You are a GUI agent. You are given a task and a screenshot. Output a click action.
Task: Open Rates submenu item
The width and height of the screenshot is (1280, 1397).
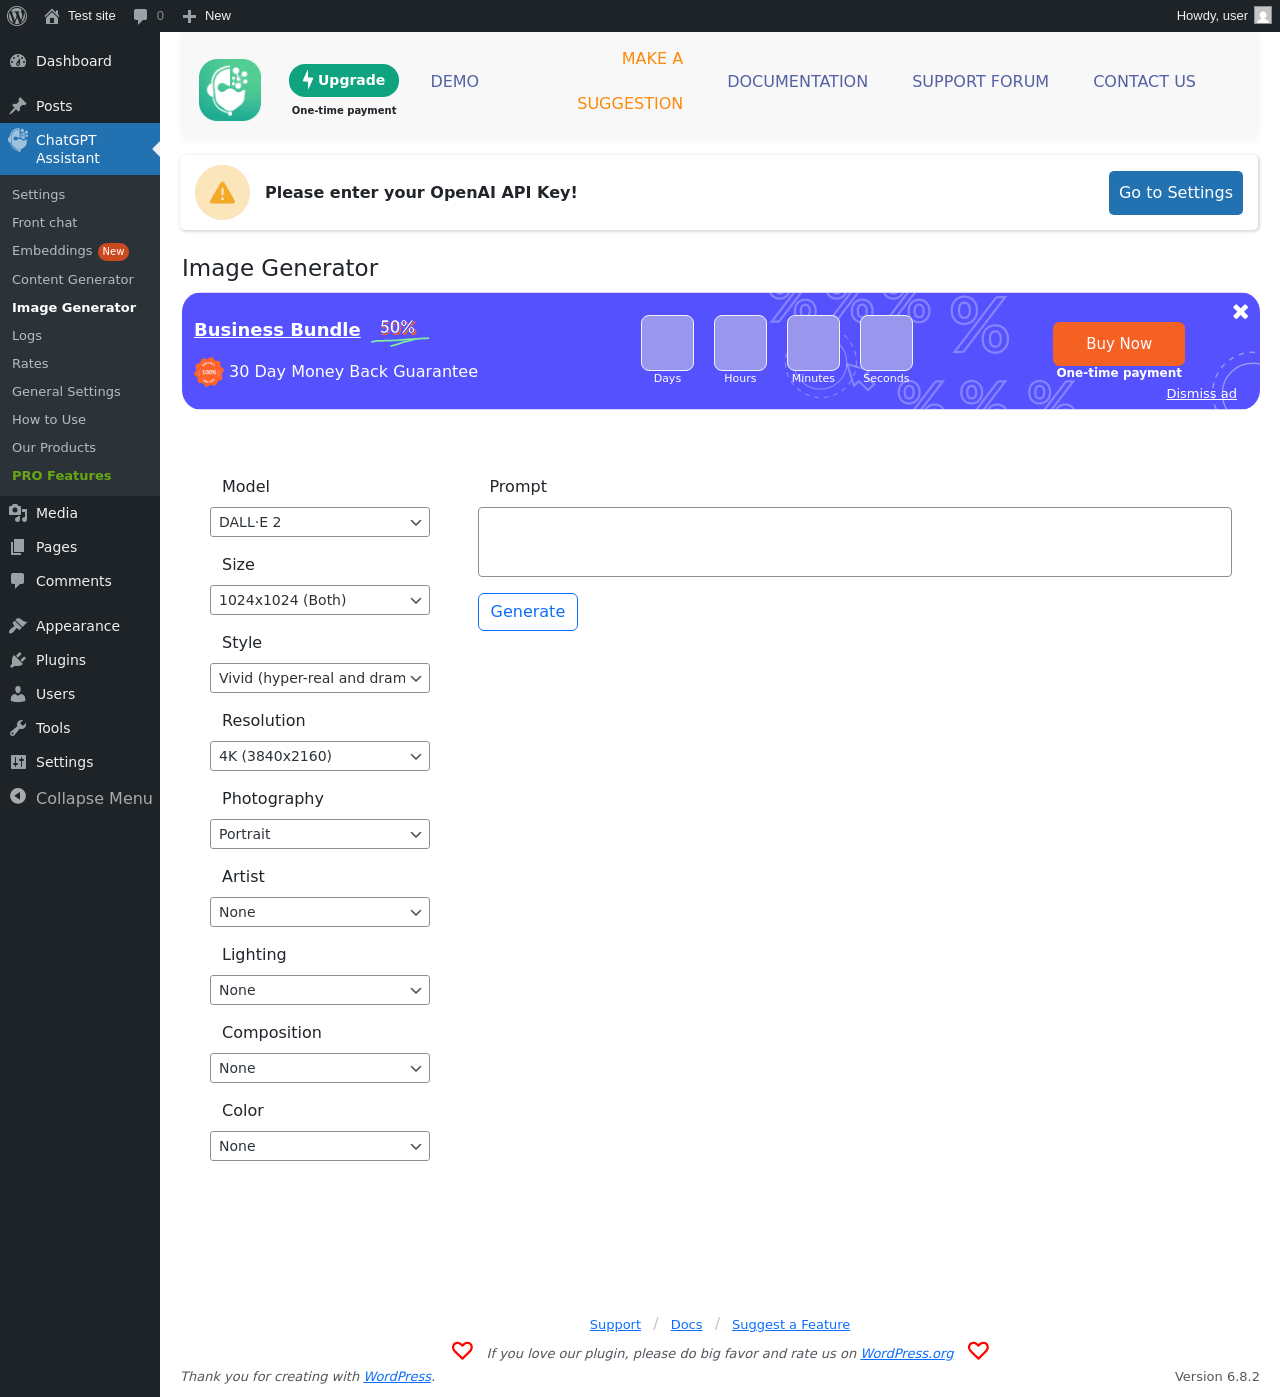tap(80, 364)
